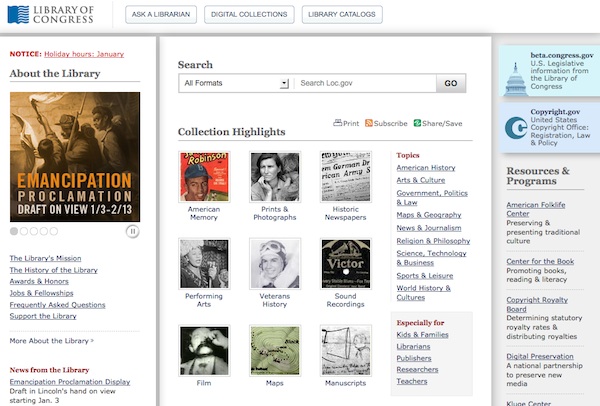
Task: Click the Search Loc.gov input field
Action: click(x=365, y=84)
